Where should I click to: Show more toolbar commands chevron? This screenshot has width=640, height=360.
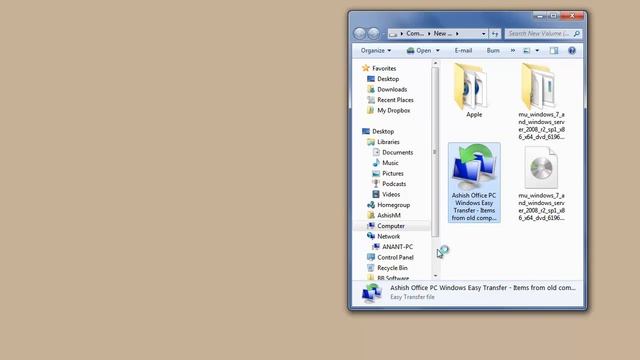pyautogui.click(x=513, y=50)
